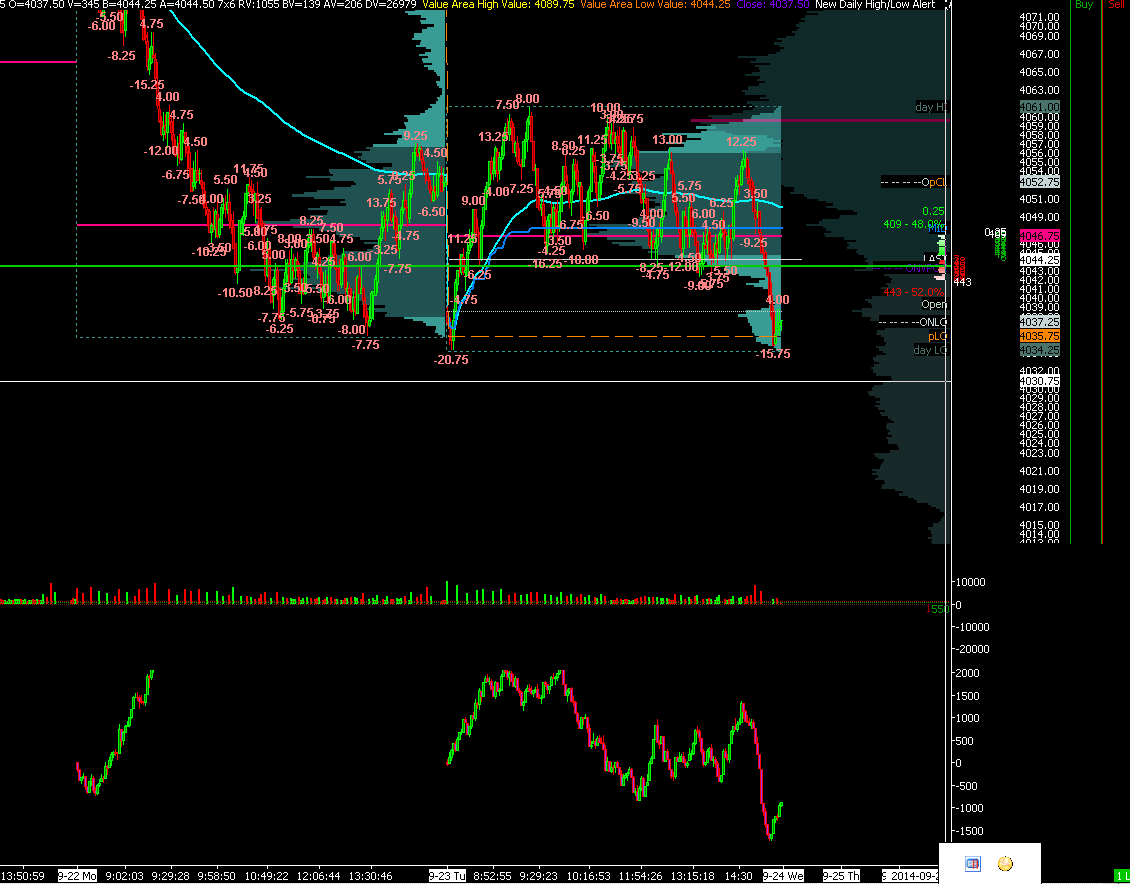Click the 4061.00 day high price label
Viewport: 1130px width, 884px height.
pyautogui.click(x=1039, y=107)
